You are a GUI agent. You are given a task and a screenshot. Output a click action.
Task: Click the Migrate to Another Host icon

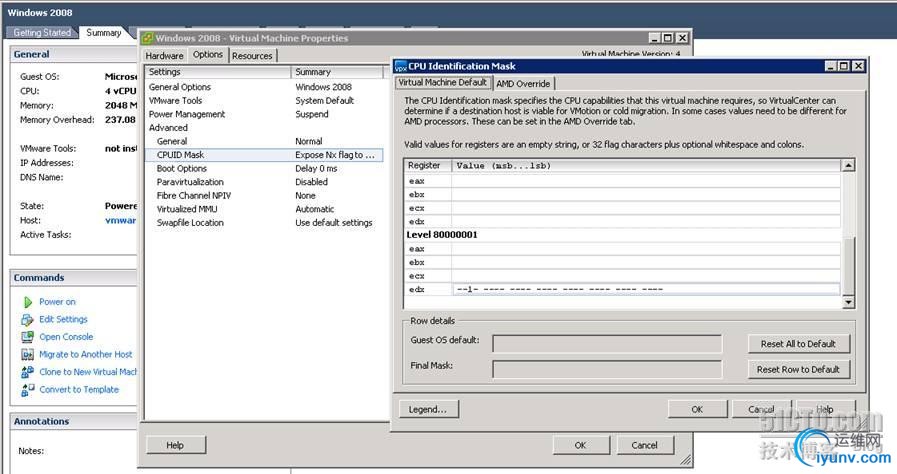pos(27,354)
